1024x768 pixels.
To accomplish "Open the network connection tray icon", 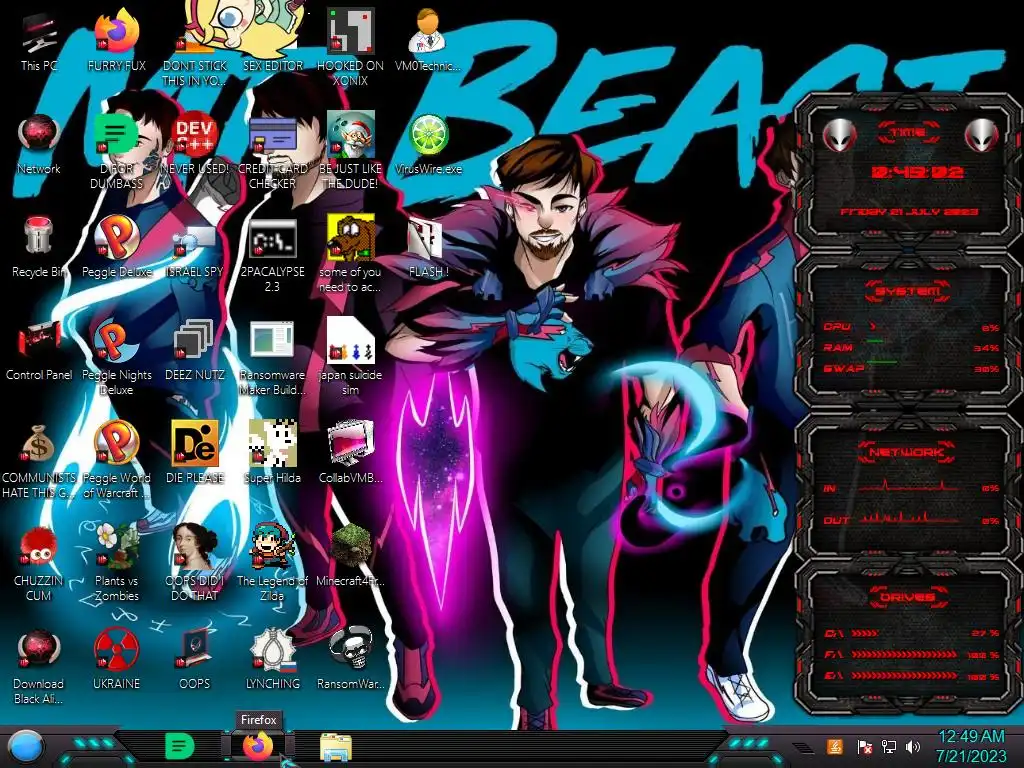I will coord(889,746).
